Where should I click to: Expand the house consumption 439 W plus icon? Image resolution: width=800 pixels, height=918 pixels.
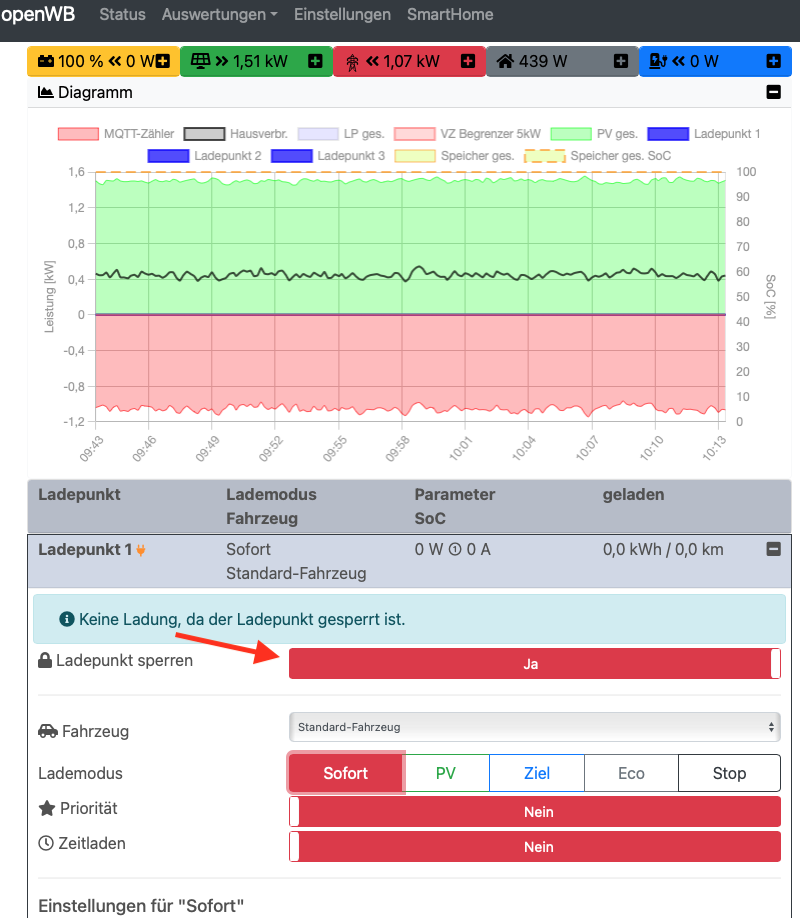click(621, 62)
